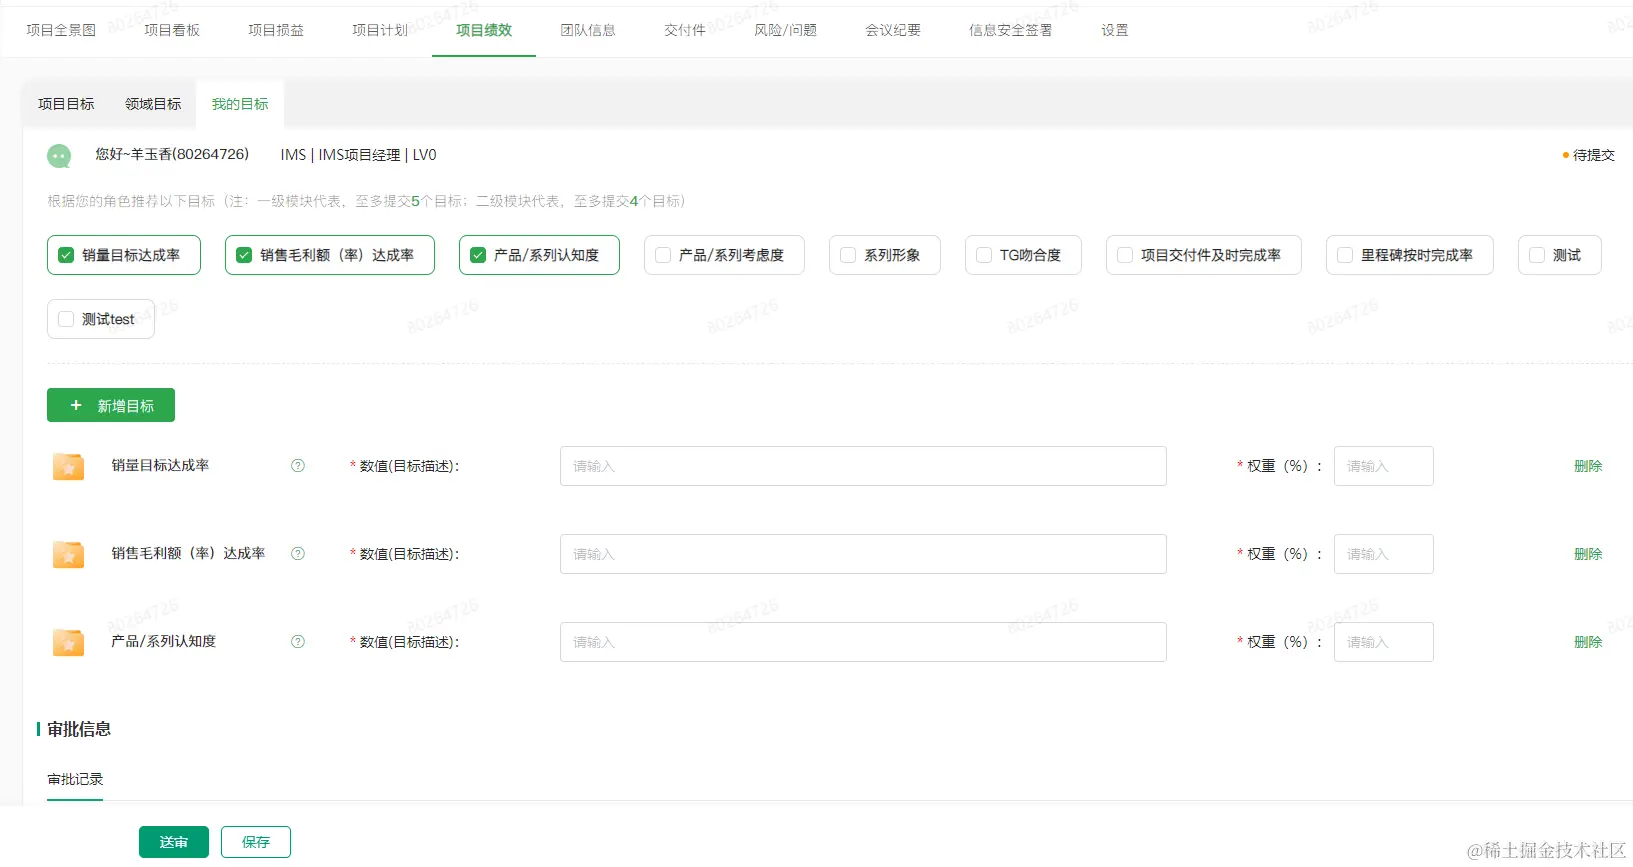
Task: Open help tooltip icon for 产品/系列认知度
Action: click(x=298, y=642)
